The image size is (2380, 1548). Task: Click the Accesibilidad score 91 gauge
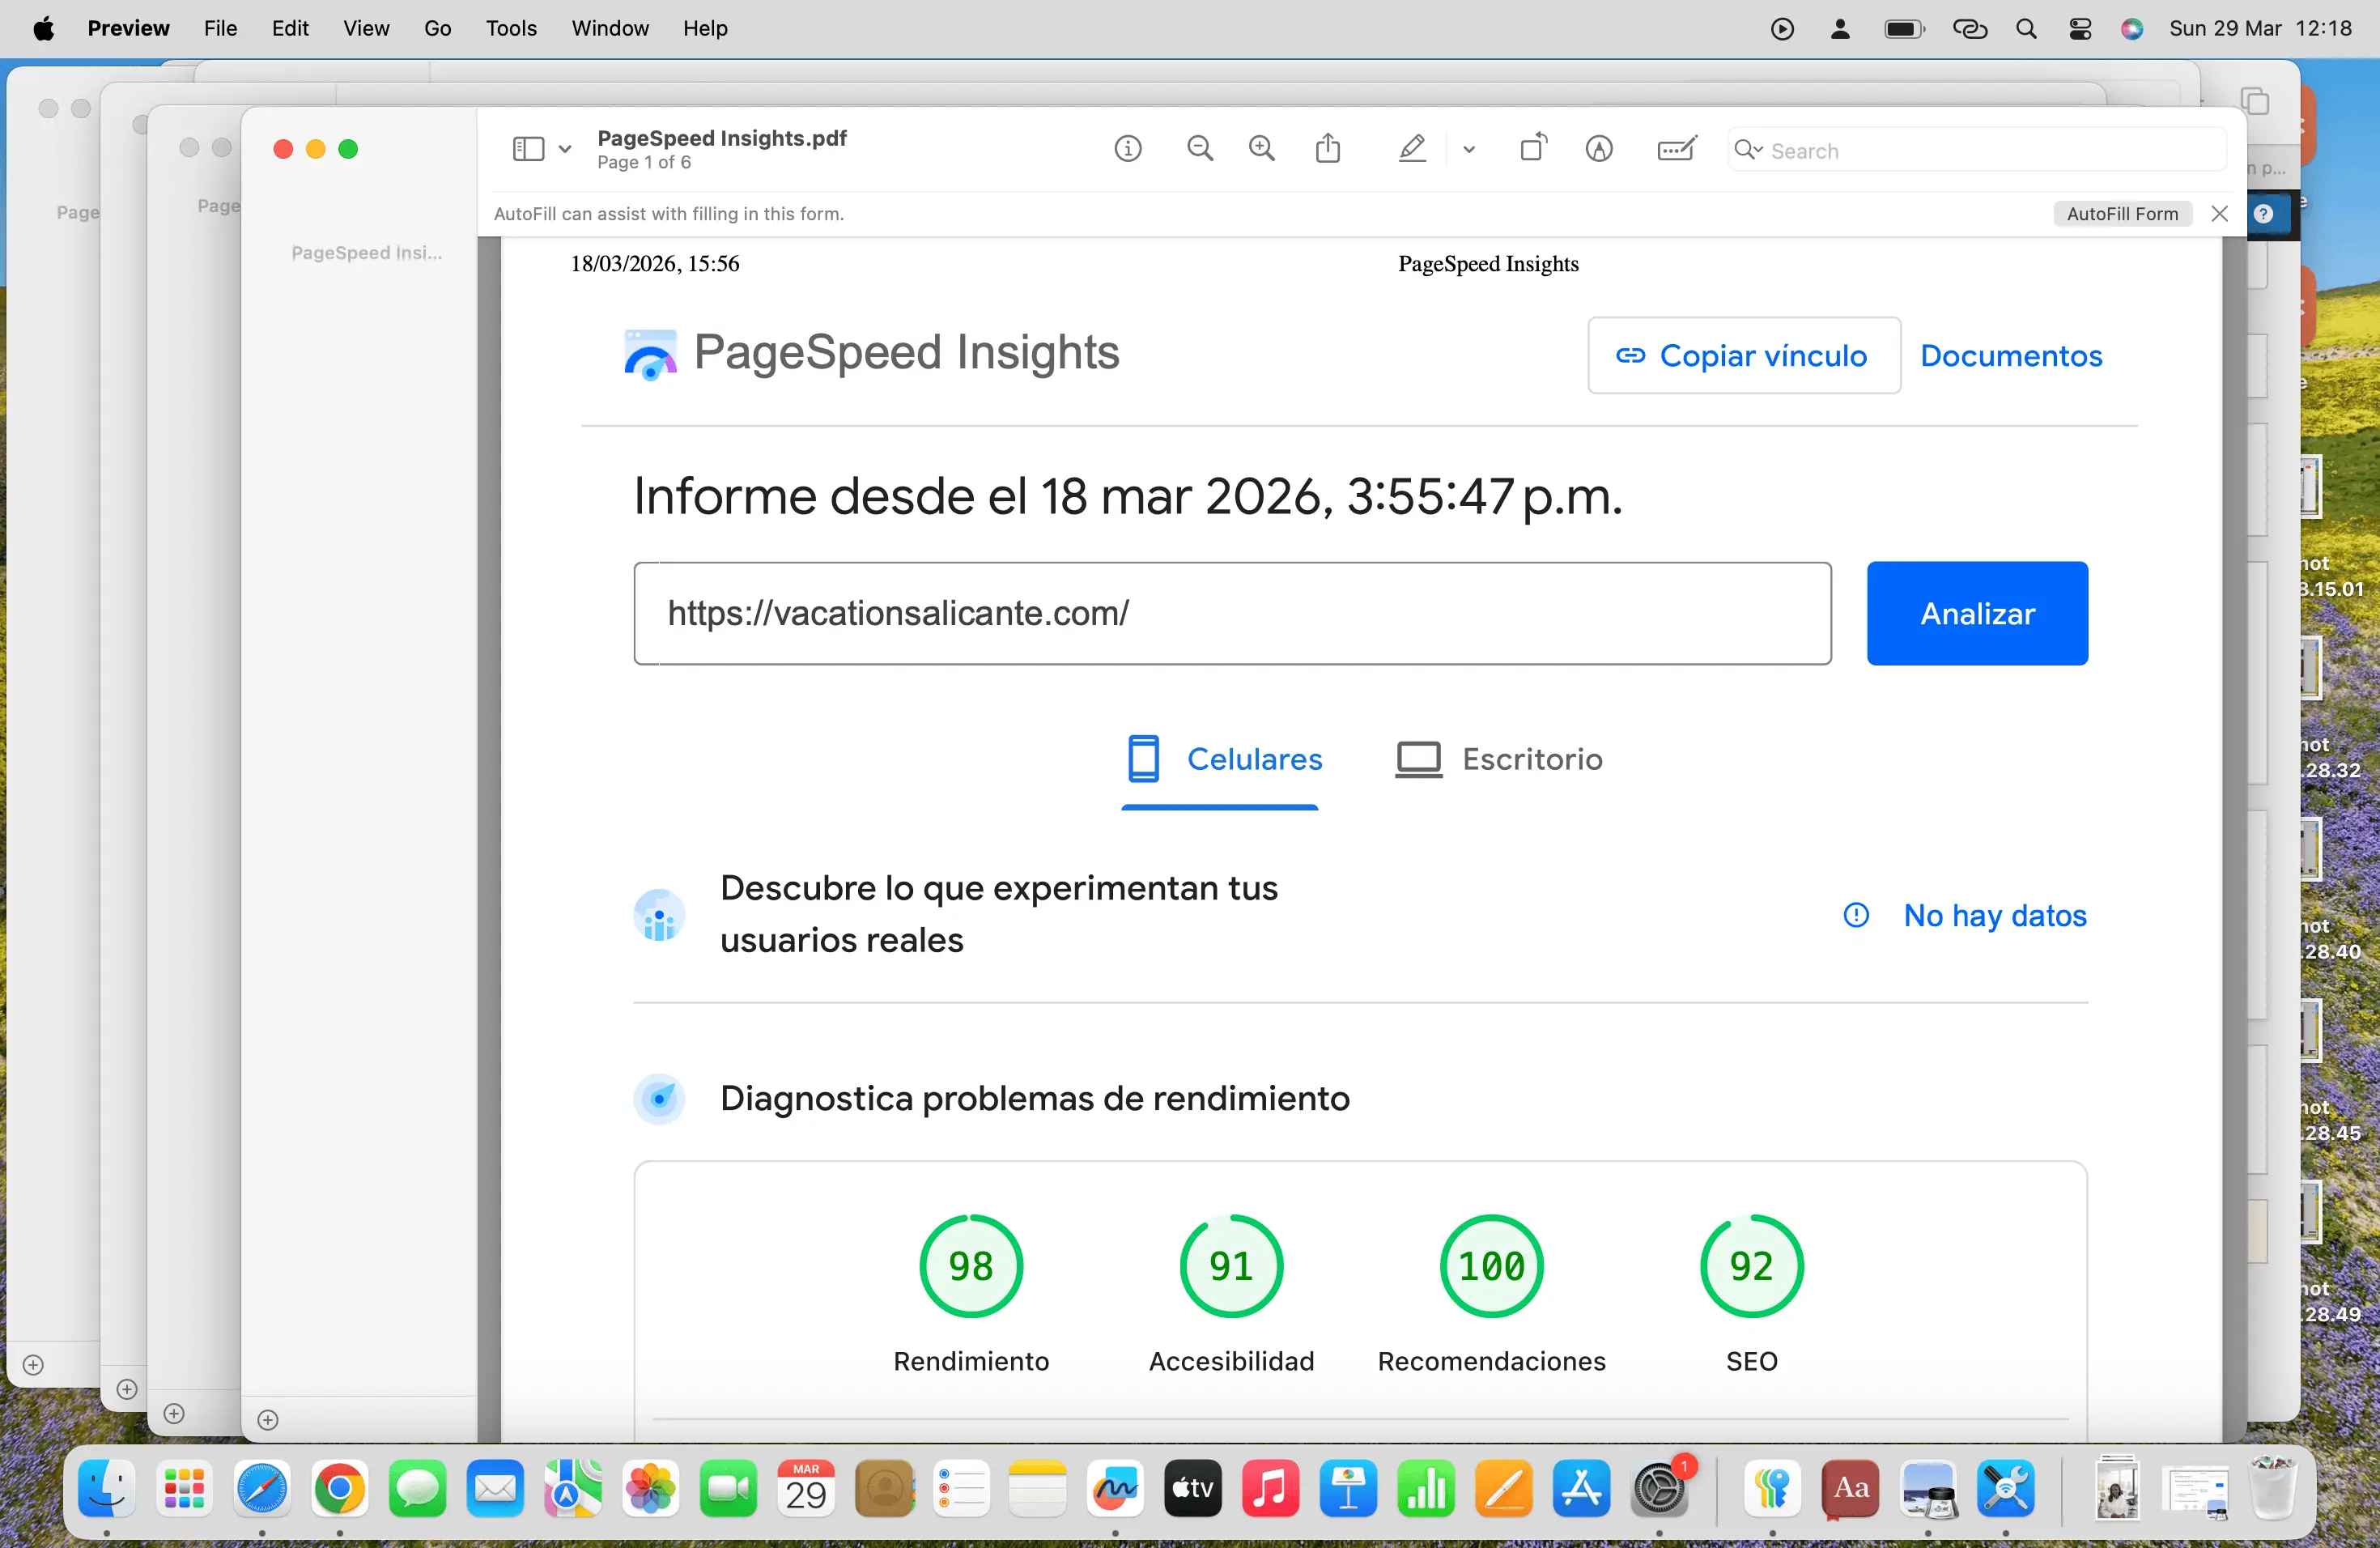click(x=1231, y=1266)
